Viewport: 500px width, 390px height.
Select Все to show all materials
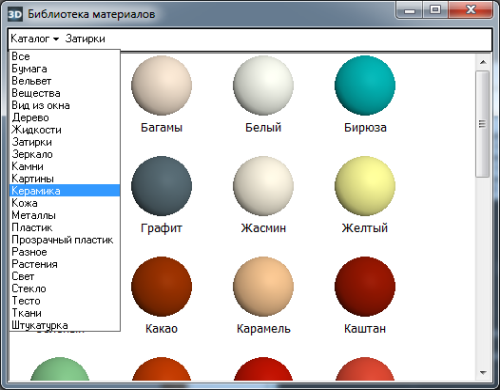point(65,56)
